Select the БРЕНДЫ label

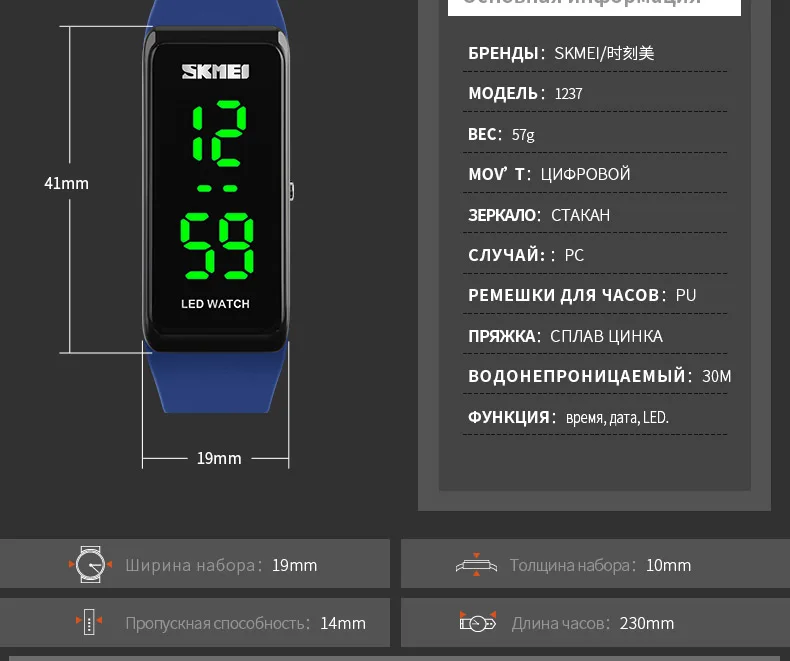click(503, 53)
